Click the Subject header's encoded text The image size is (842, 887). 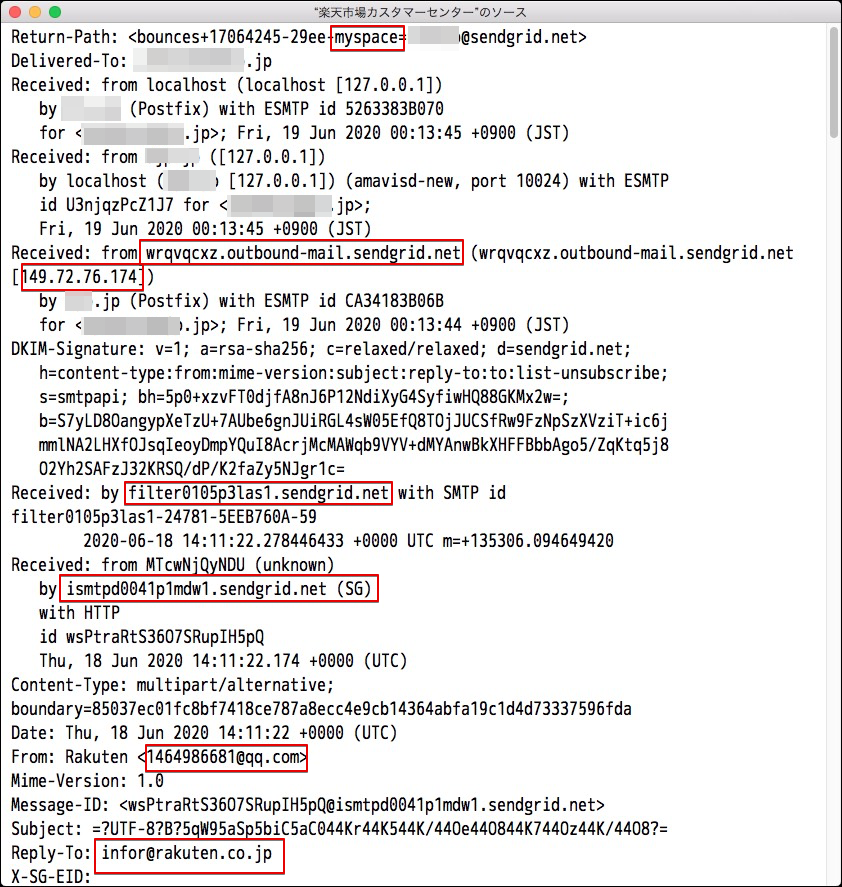click(x=380, y=829)
